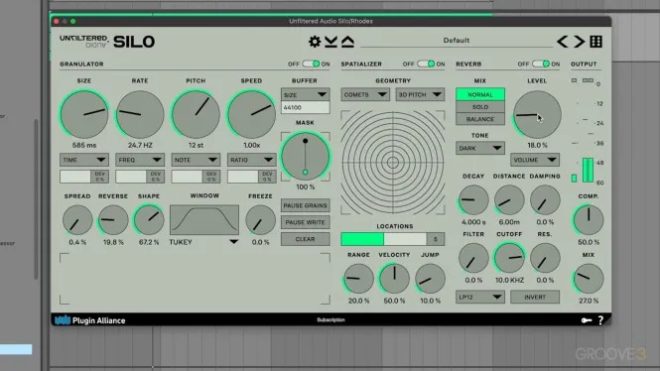Viewport: 660px width, 371px height.
Task: Click the reverb Level knob
Action: [x=537, y=115]
